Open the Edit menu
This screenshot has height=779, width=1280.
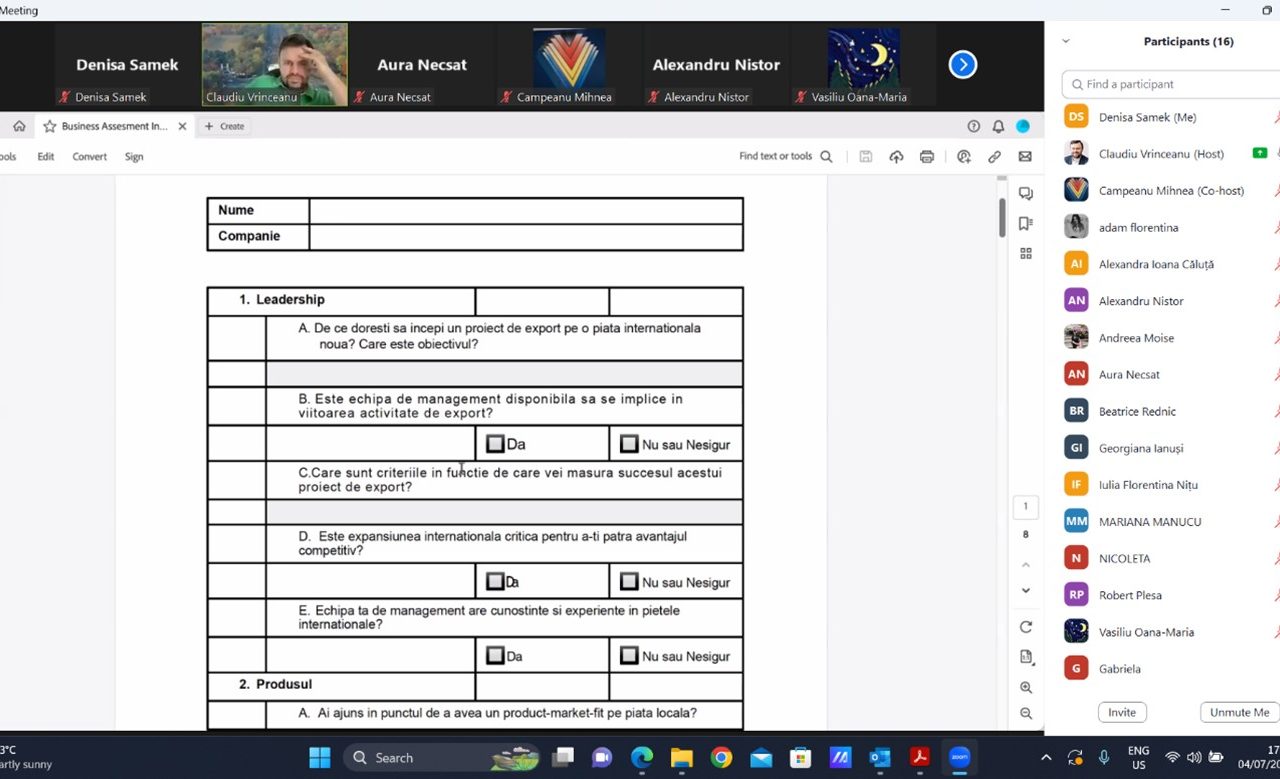click(46, 157)
